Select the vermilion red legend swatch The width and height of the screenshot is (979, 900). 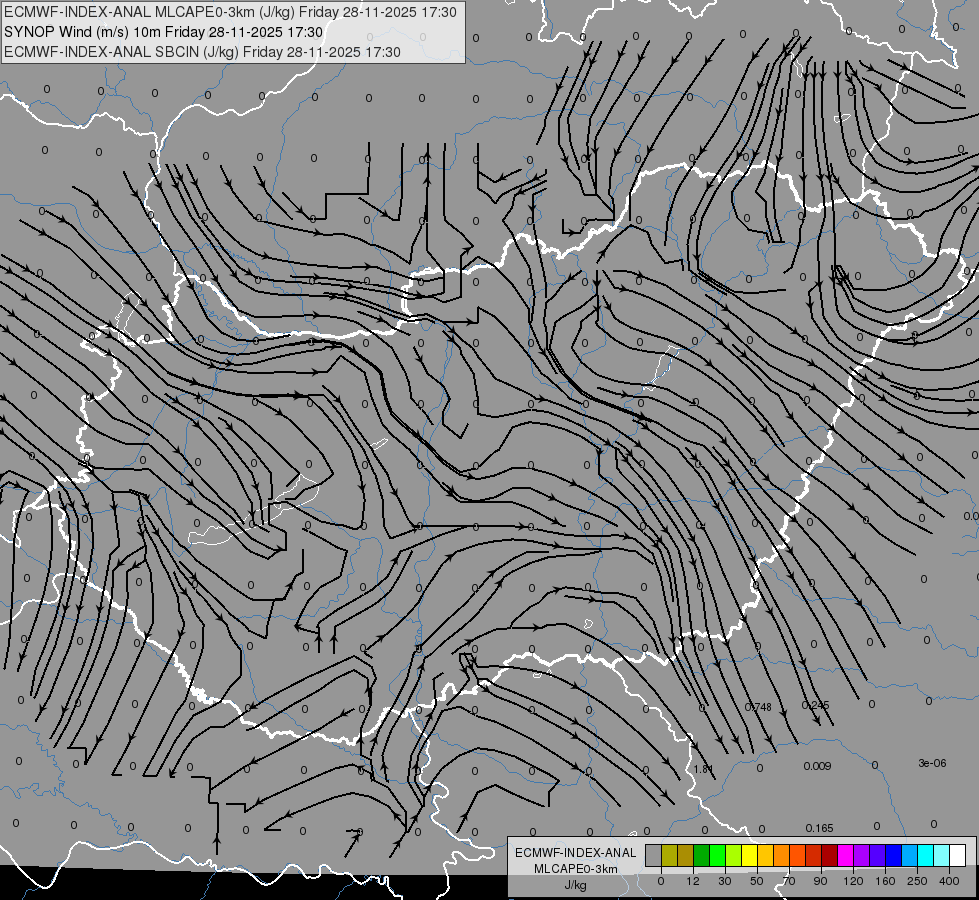click(814, 856)
